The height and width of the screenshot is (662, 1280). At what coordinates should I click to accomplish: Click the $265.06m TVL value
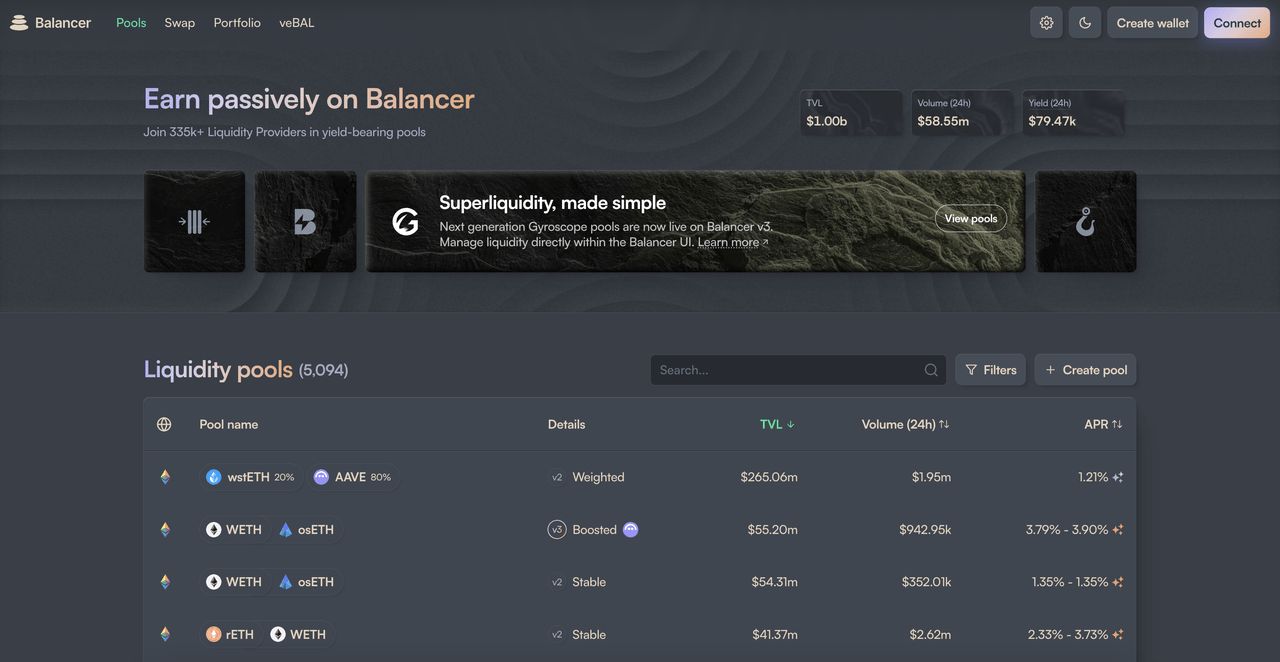click(x=769, y=477)
